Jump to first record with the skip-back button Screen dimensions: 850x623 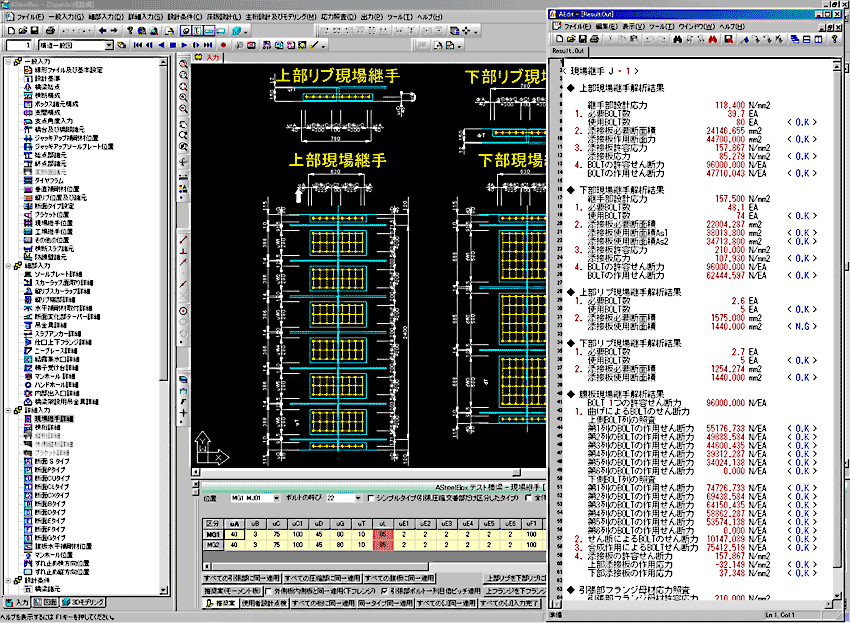(138, 45)
